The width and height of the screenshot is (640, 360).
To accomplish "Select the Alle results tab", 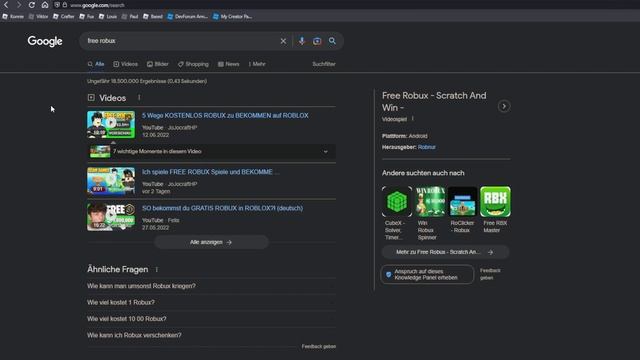I will tap(96, 64).
